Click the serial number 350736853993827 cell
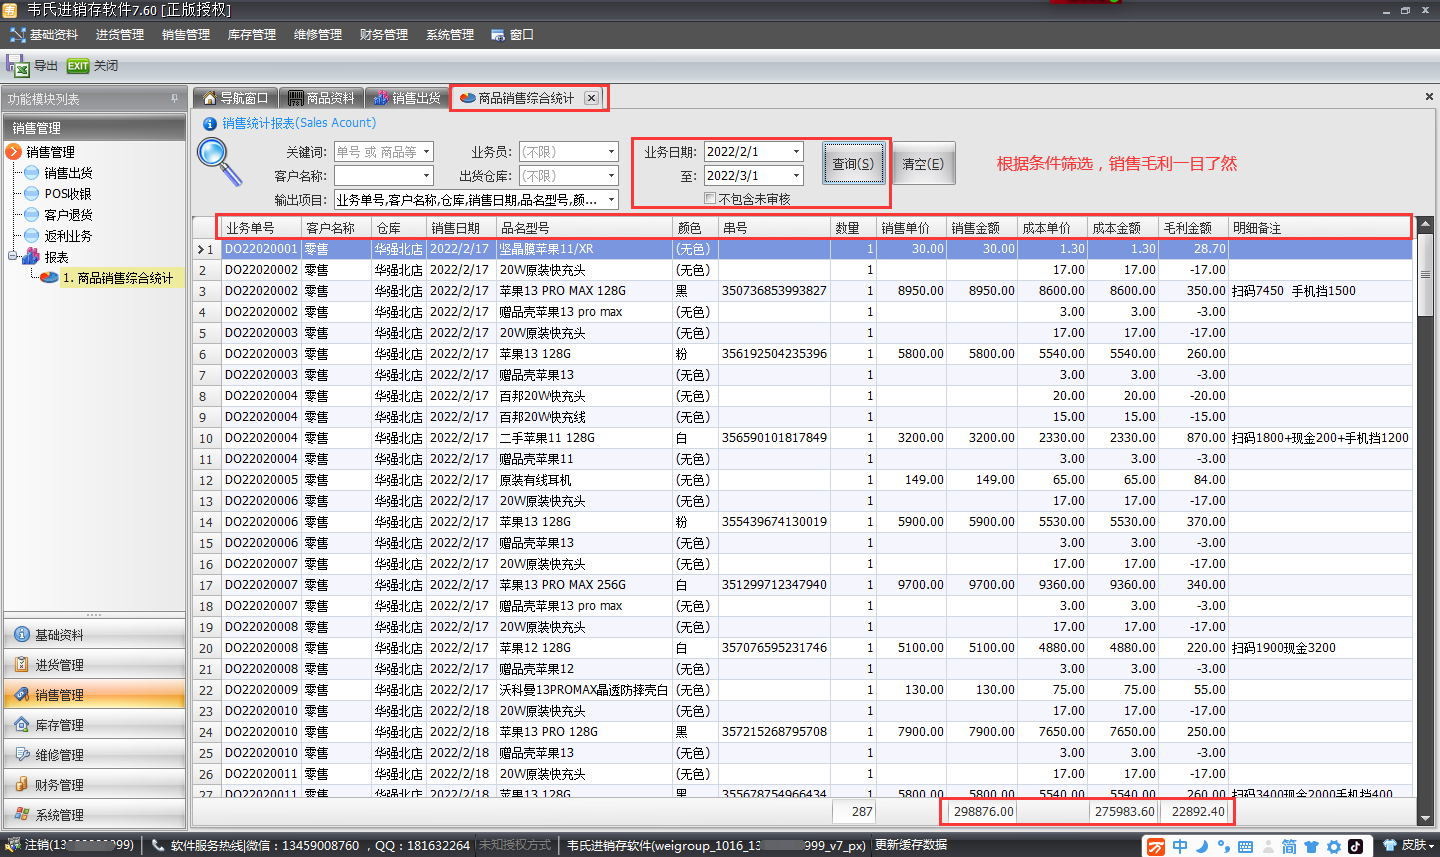This screenshot has height=857, width=1440. coord(774,291)
